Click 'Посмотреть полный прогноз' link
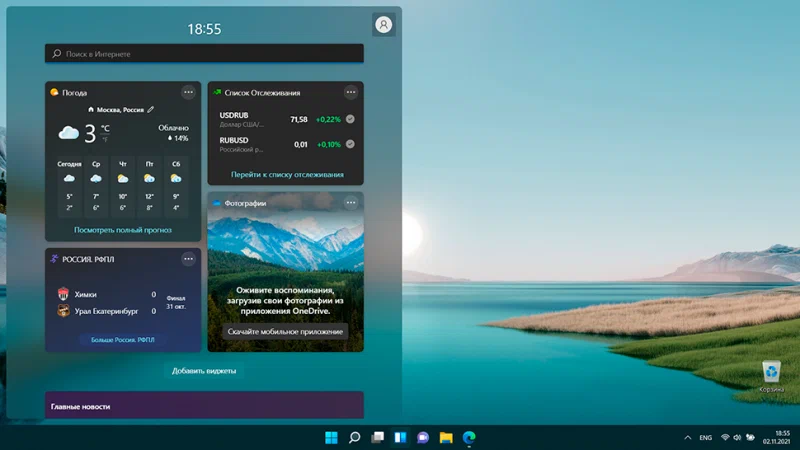Viewport: 800px width, 450px height. click(x=122, y=230)
